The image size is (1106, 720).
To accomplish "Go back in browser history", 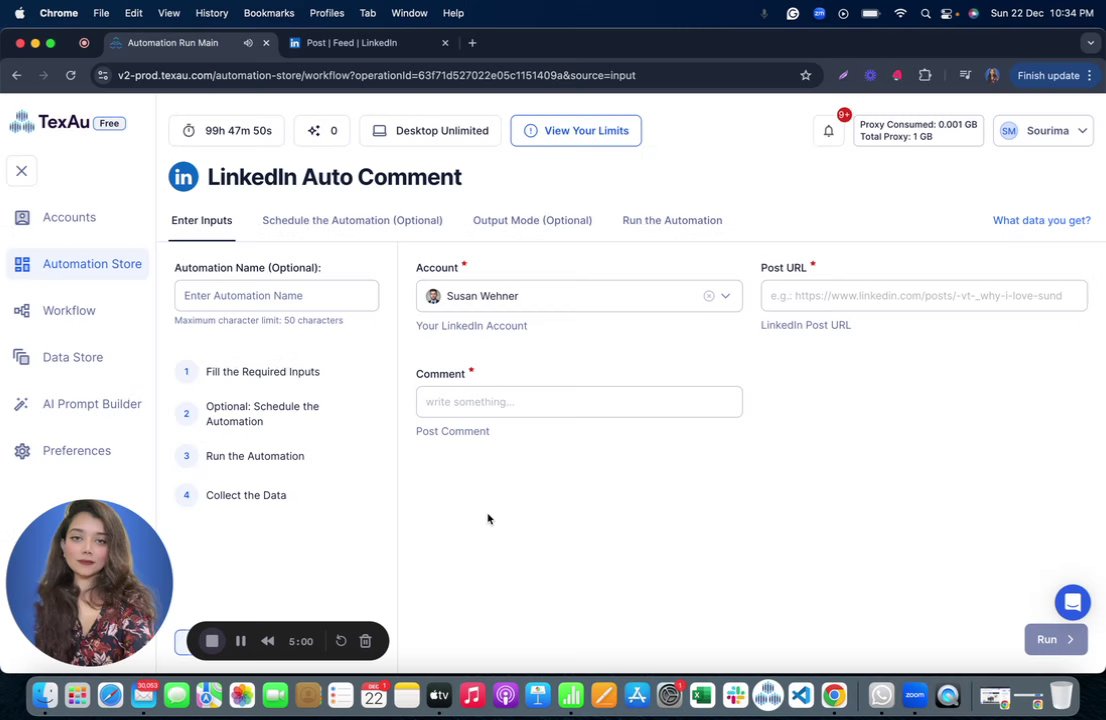I will 17,75.
